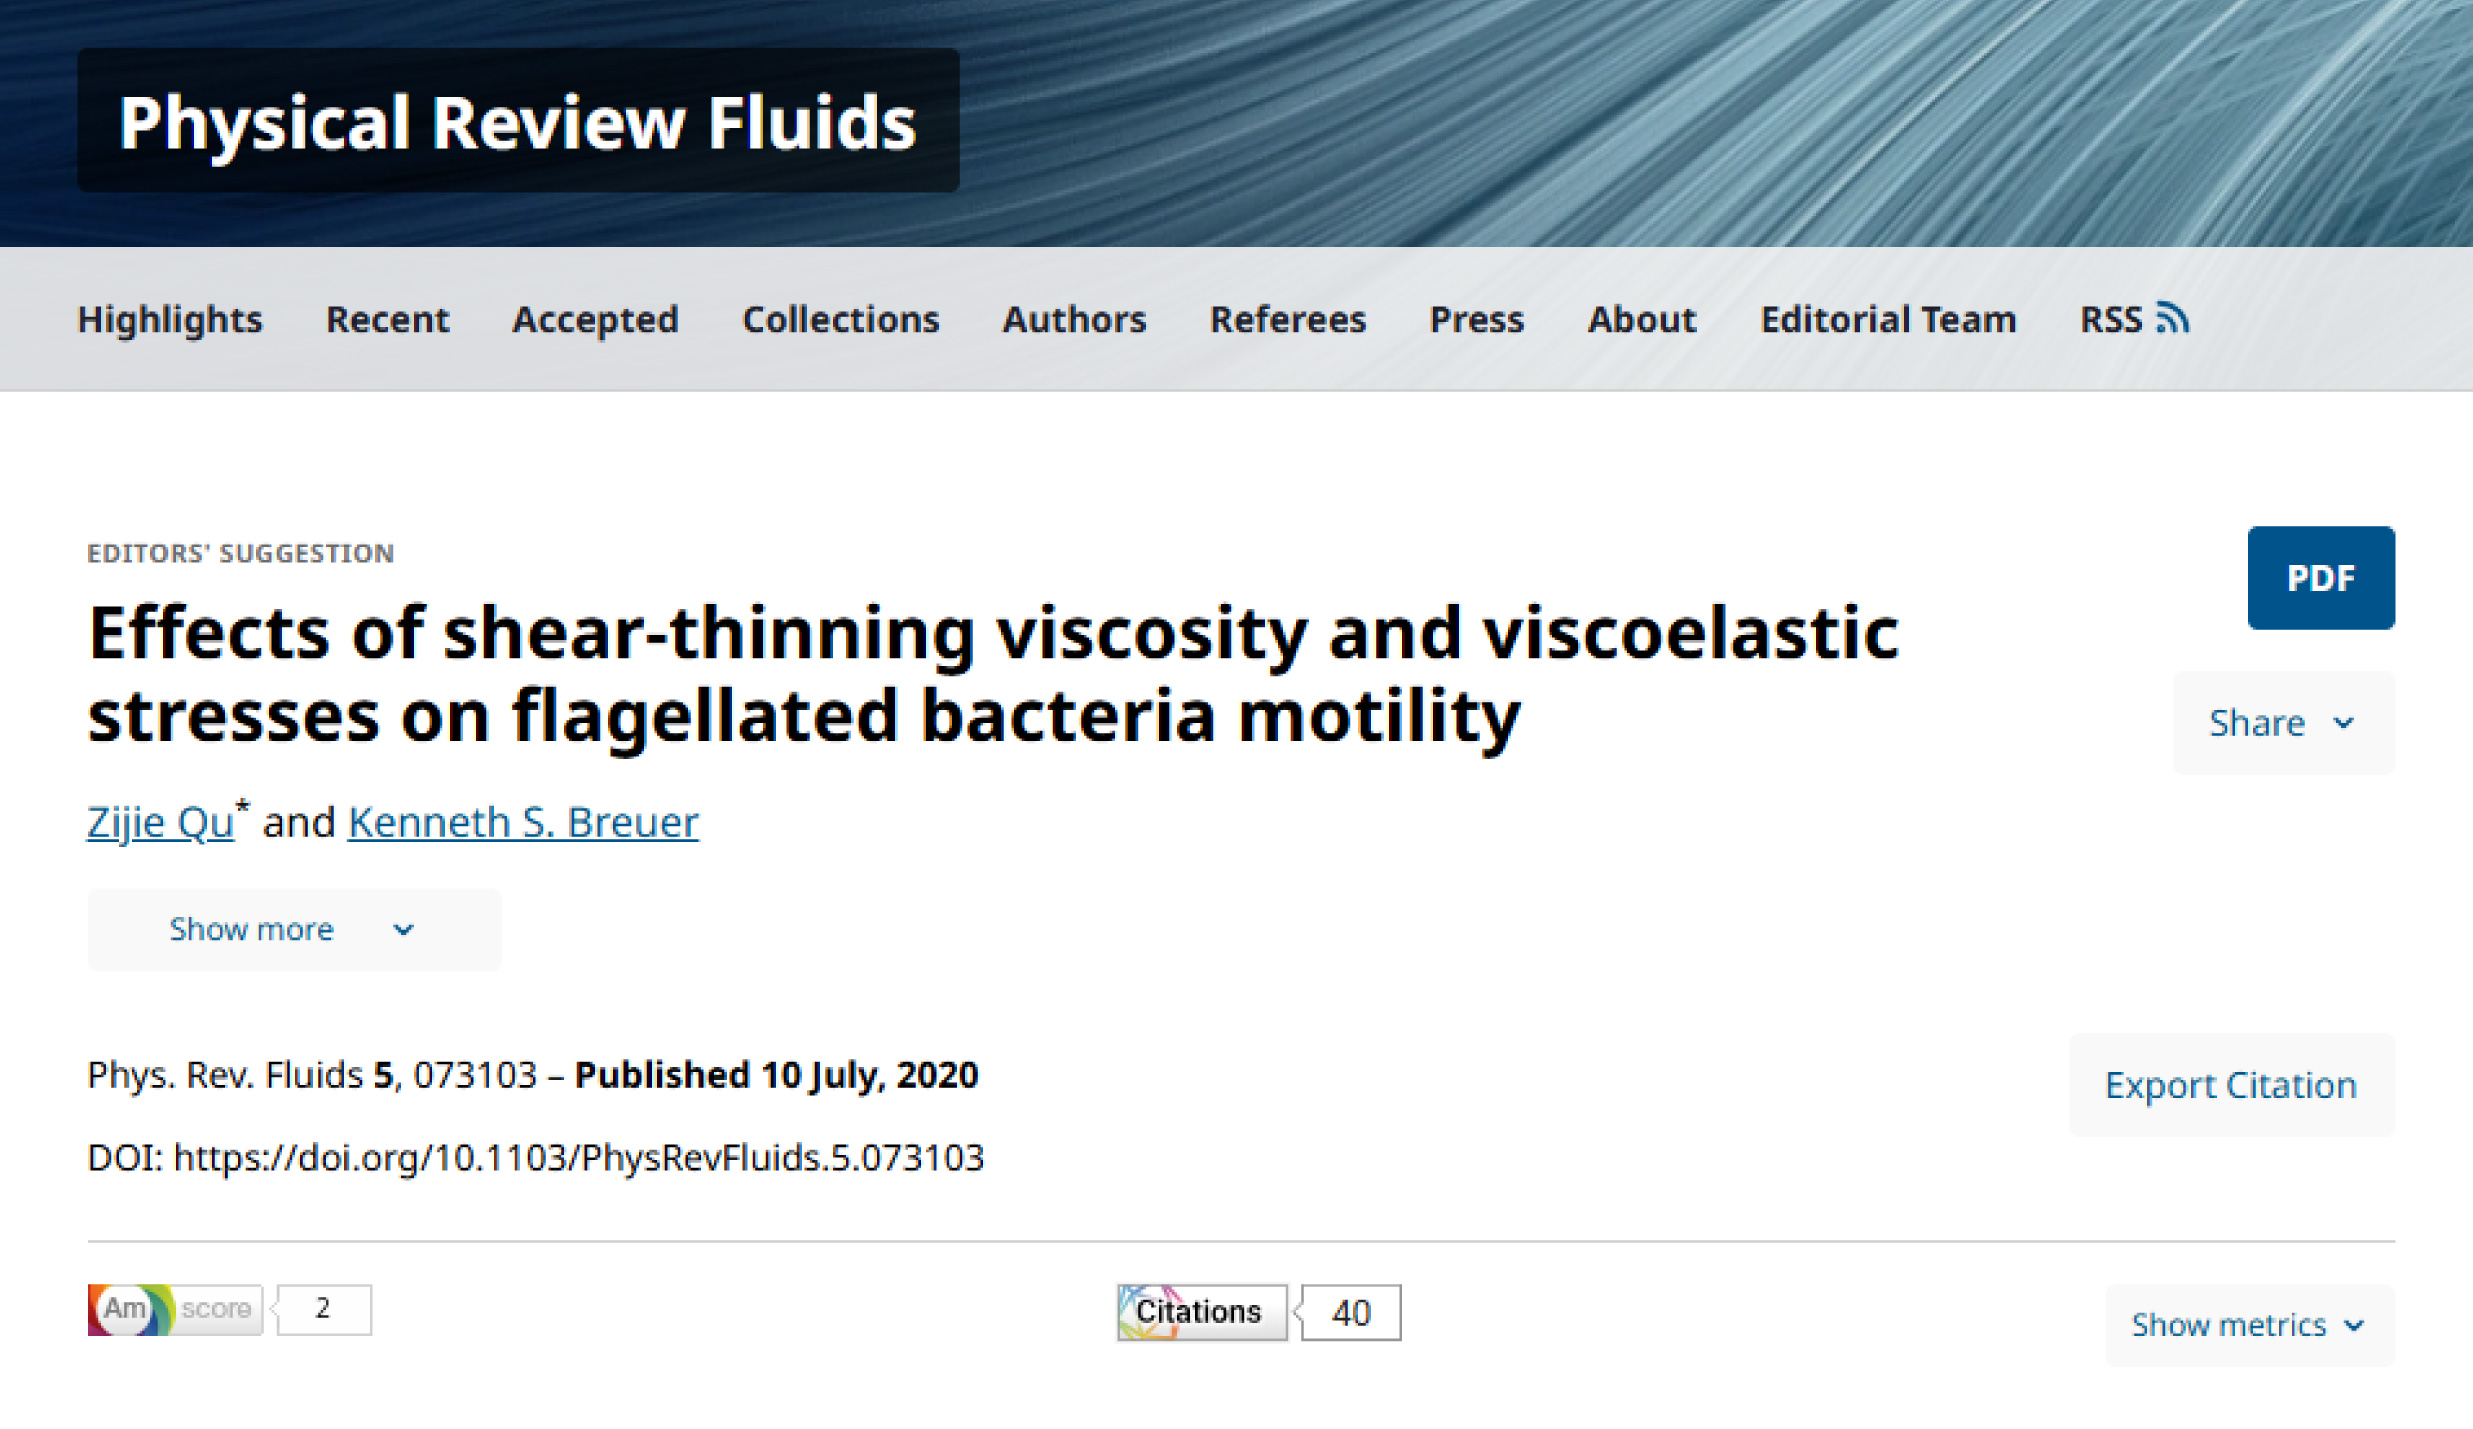Screen dimensions: 2473x1429
Task: Go to the Recent articles page
Action: pyautogui.click(x=388, y=319)
